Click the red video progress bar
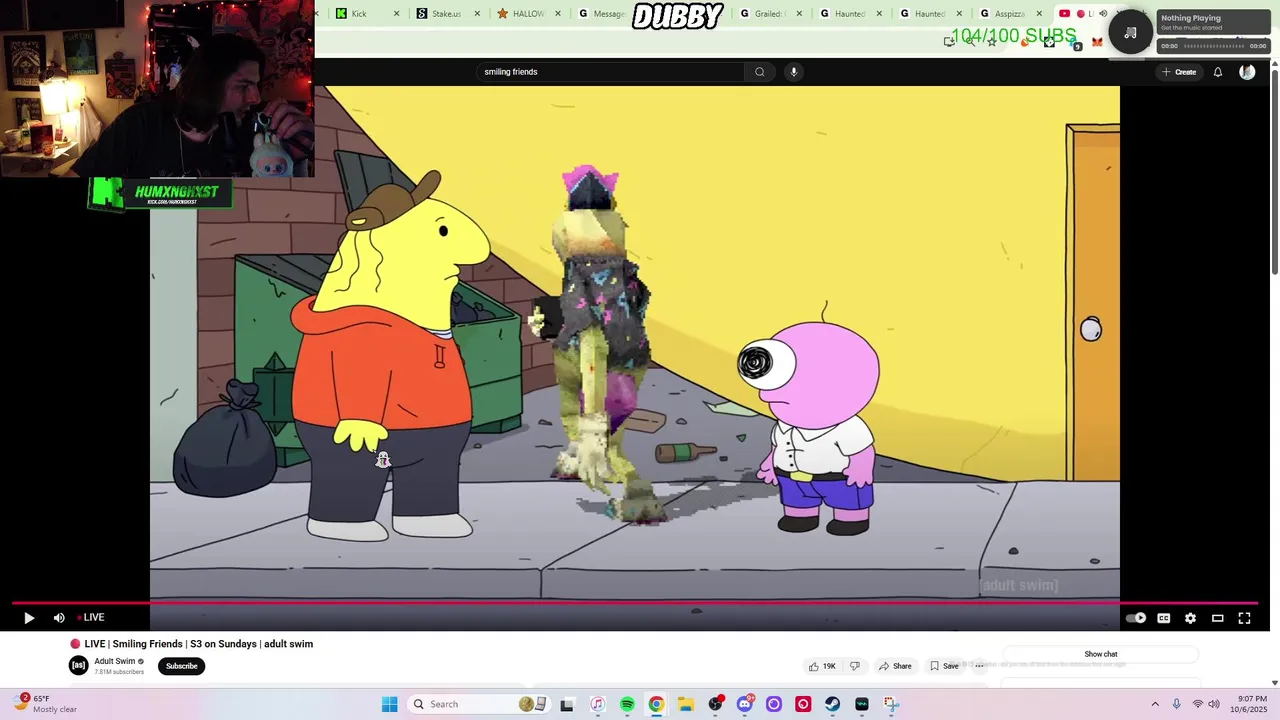The height and width of the screenshot is (720, 1280). 635,603
